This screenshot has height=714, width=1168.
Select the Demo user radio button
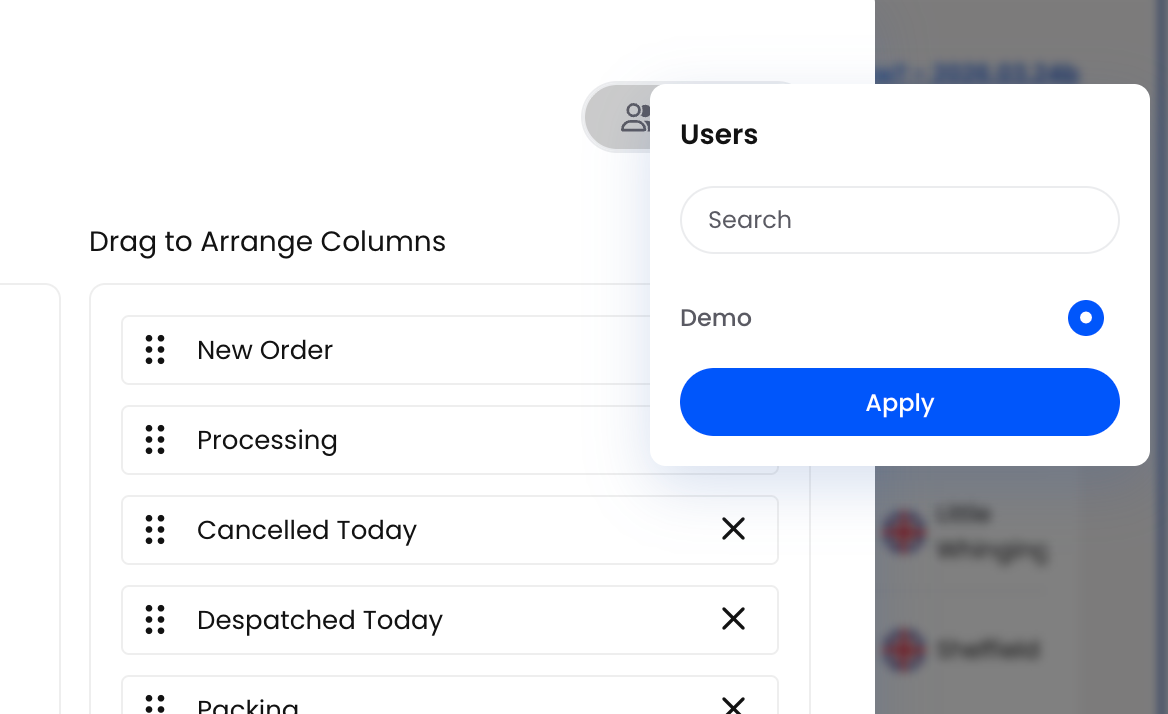coord(1085,318)
